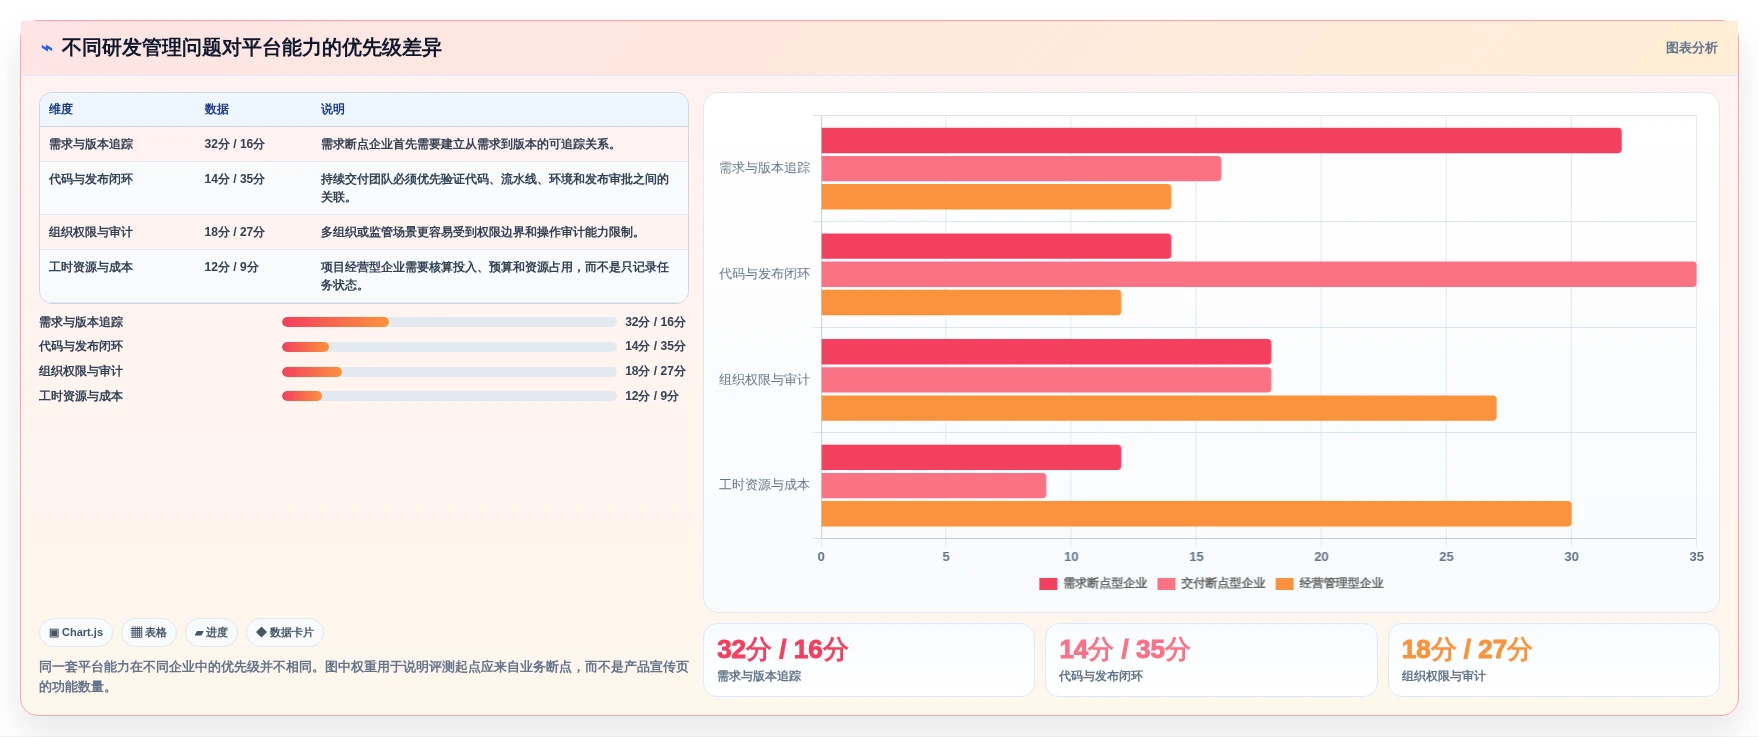Click the 维度 column header
The width and height of the screenshot is (1759, 737).
coord(61,109)
